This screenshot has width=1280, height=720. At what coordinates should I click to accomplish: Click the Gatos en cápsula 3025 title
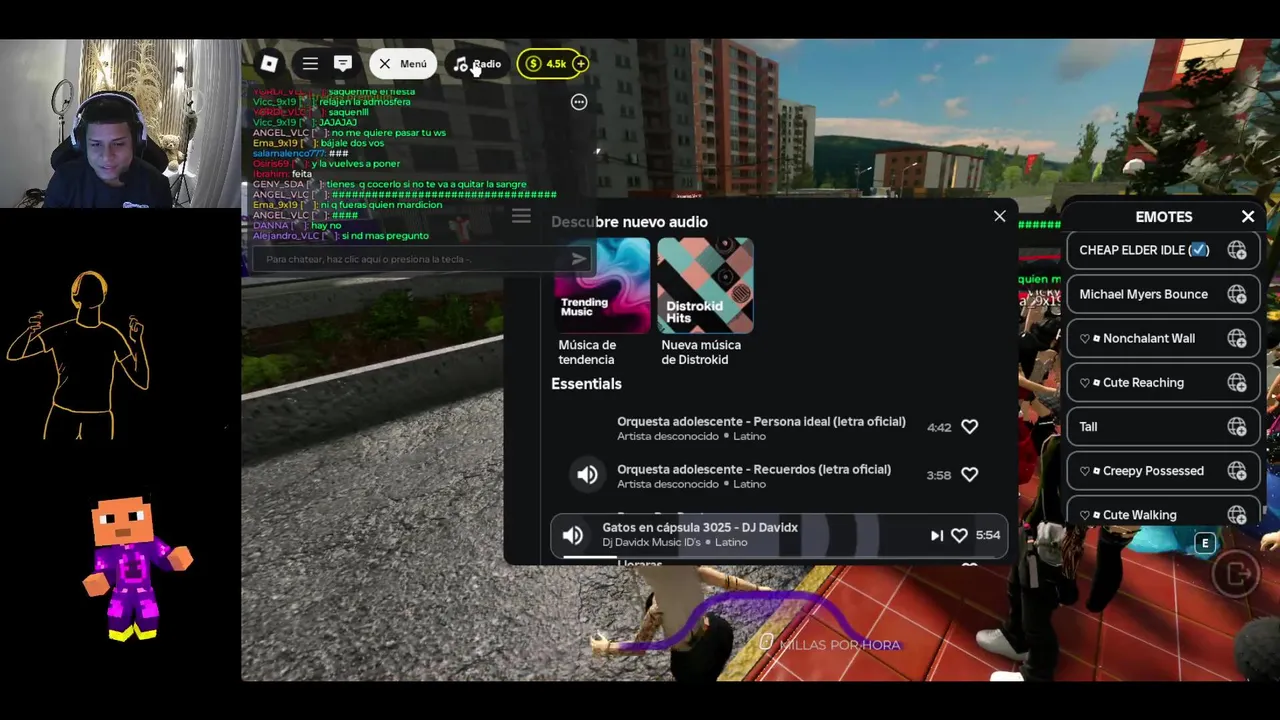700,527
